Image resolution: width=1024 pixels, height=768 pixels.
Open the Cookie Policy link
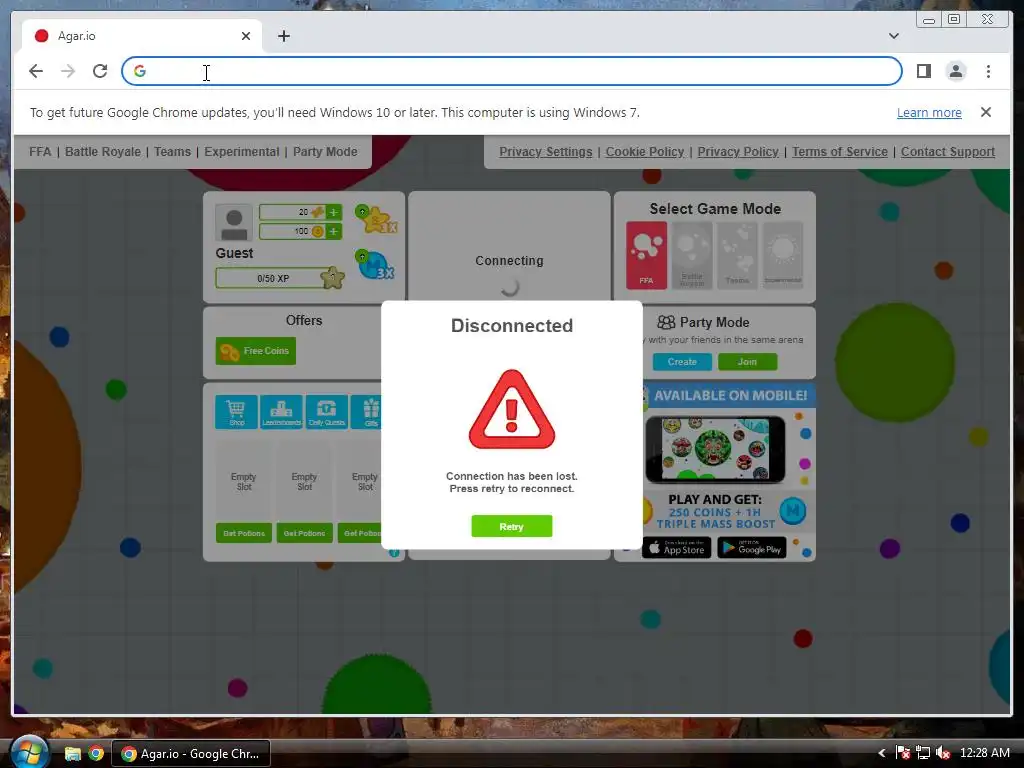click(x=645, y=152)
